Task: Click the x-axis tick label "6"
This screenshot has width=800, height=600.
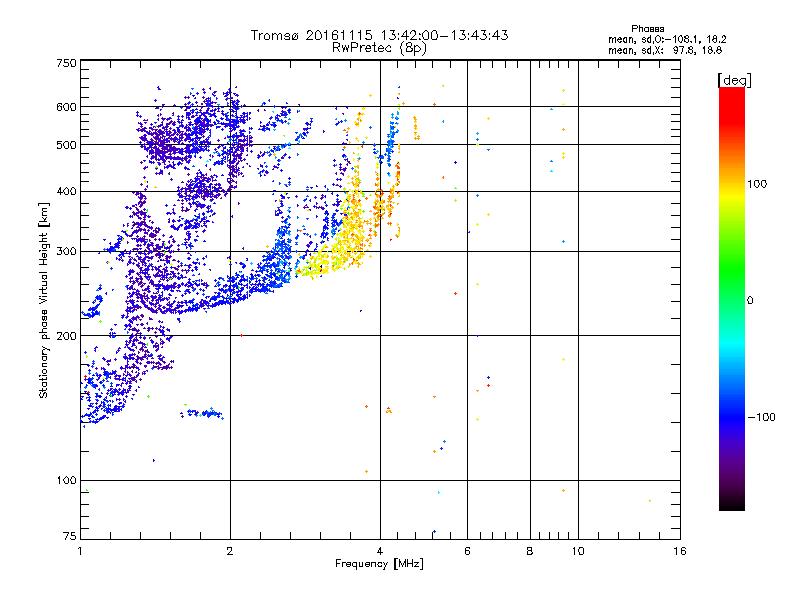Action: point(467,551)
